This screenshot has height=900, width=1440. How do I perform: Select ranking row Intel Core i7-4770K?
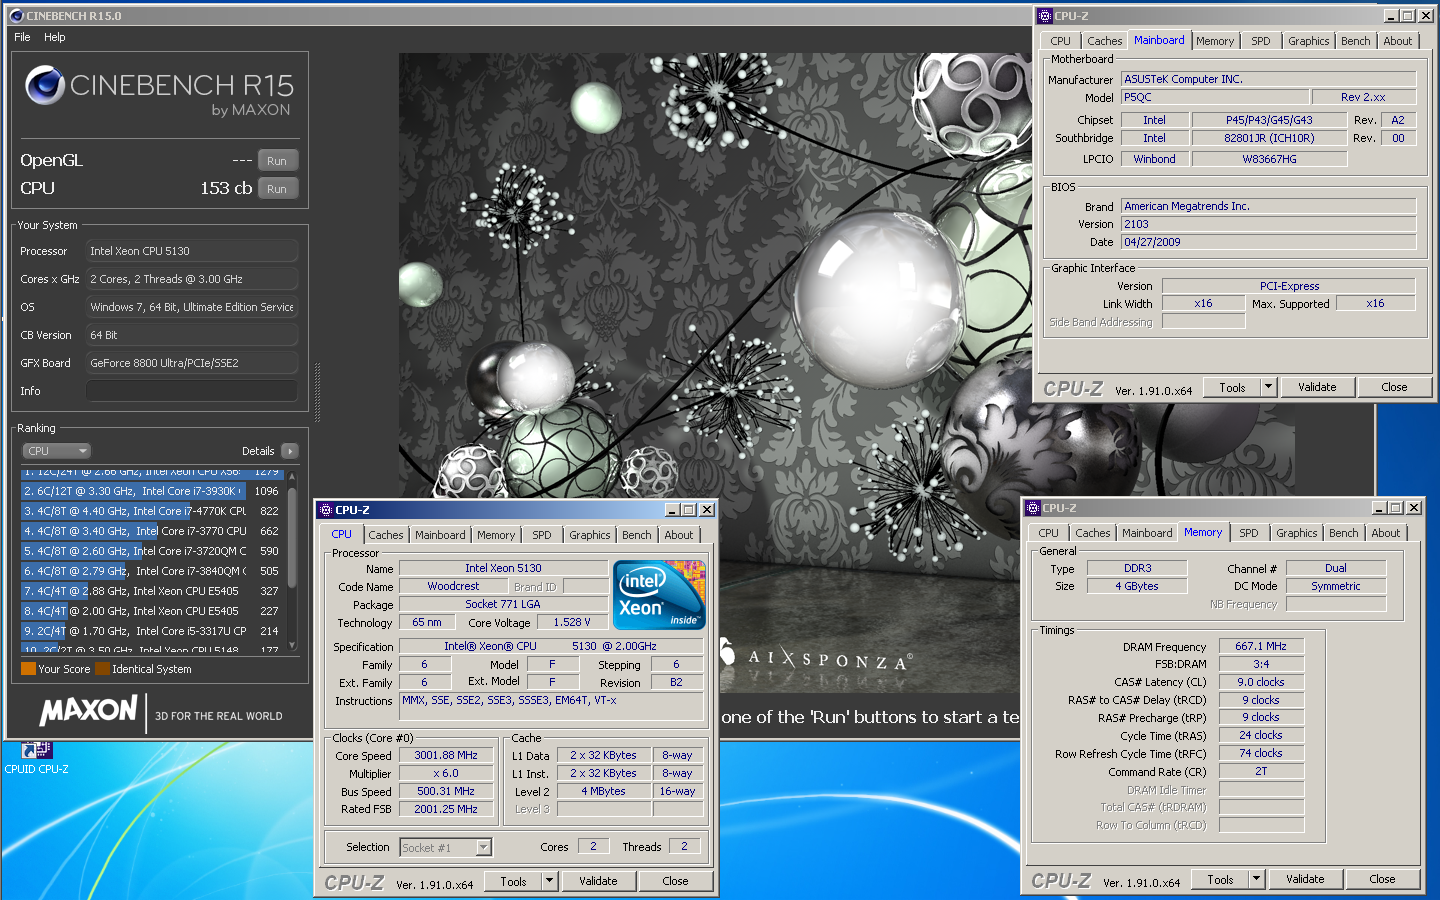point(152,511)
